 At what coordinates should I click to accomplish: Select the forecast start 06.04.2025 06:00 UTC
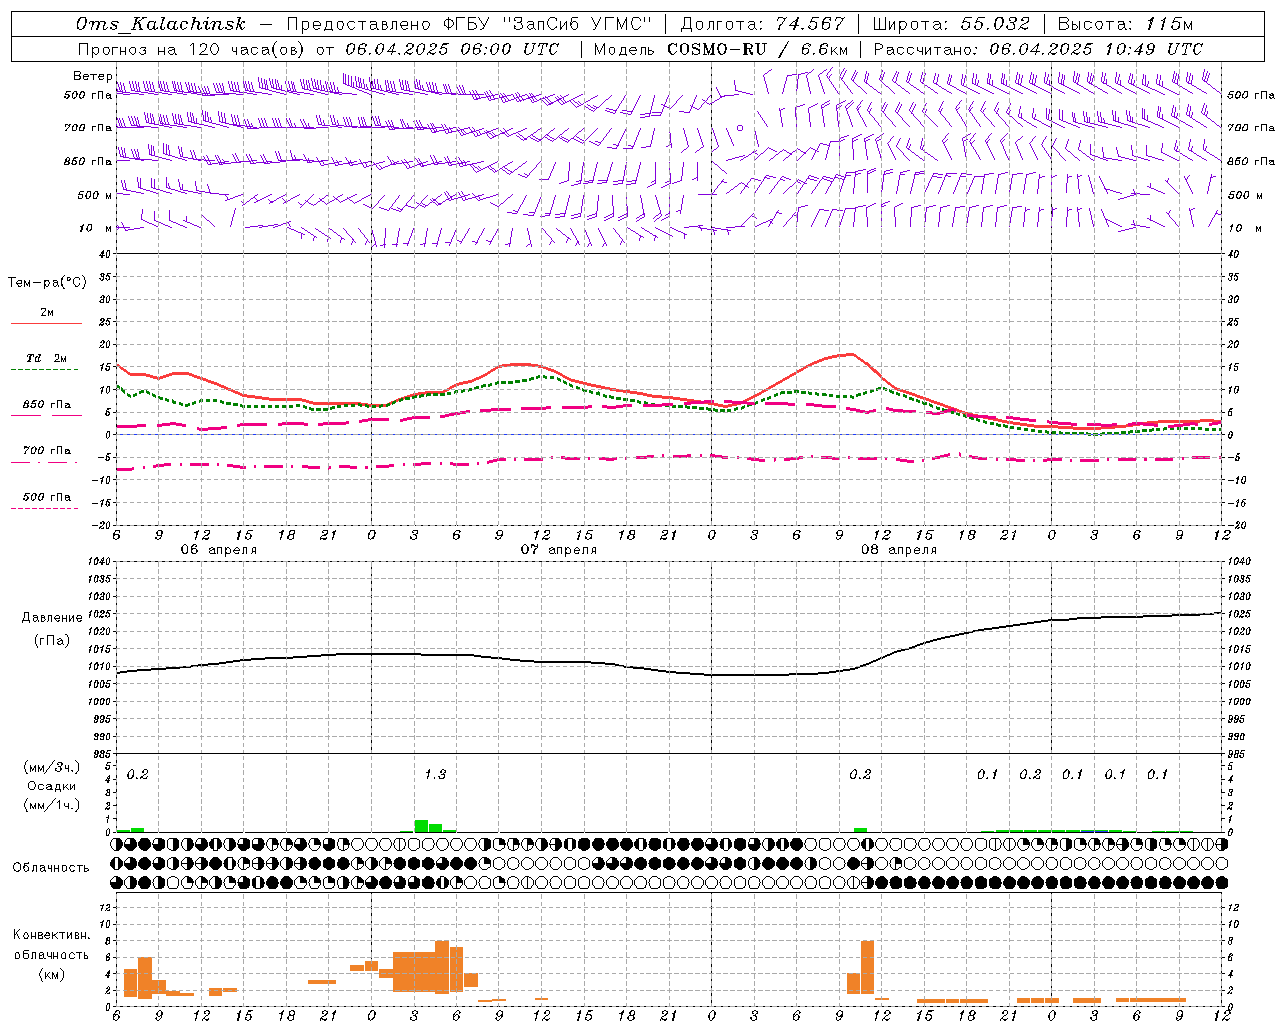452,49
